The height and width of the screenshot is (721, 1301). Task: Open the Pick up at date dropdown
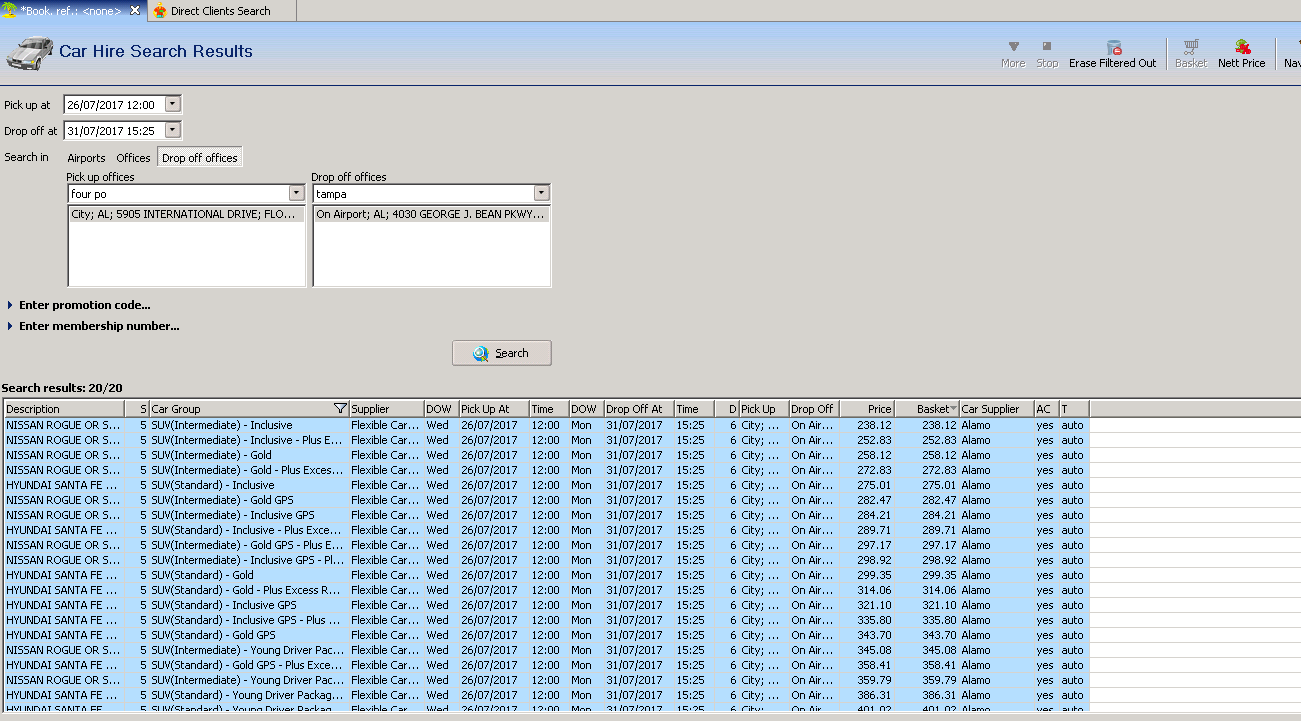[x=172, y=104]
